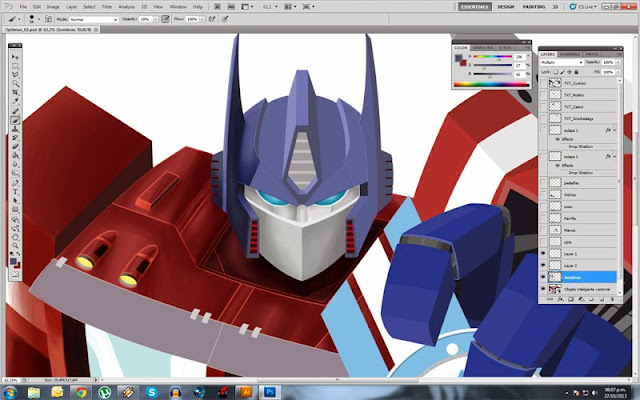Show the TXT_Casco layer
This screenshot has height=400, width=640.
click(543, 107)
